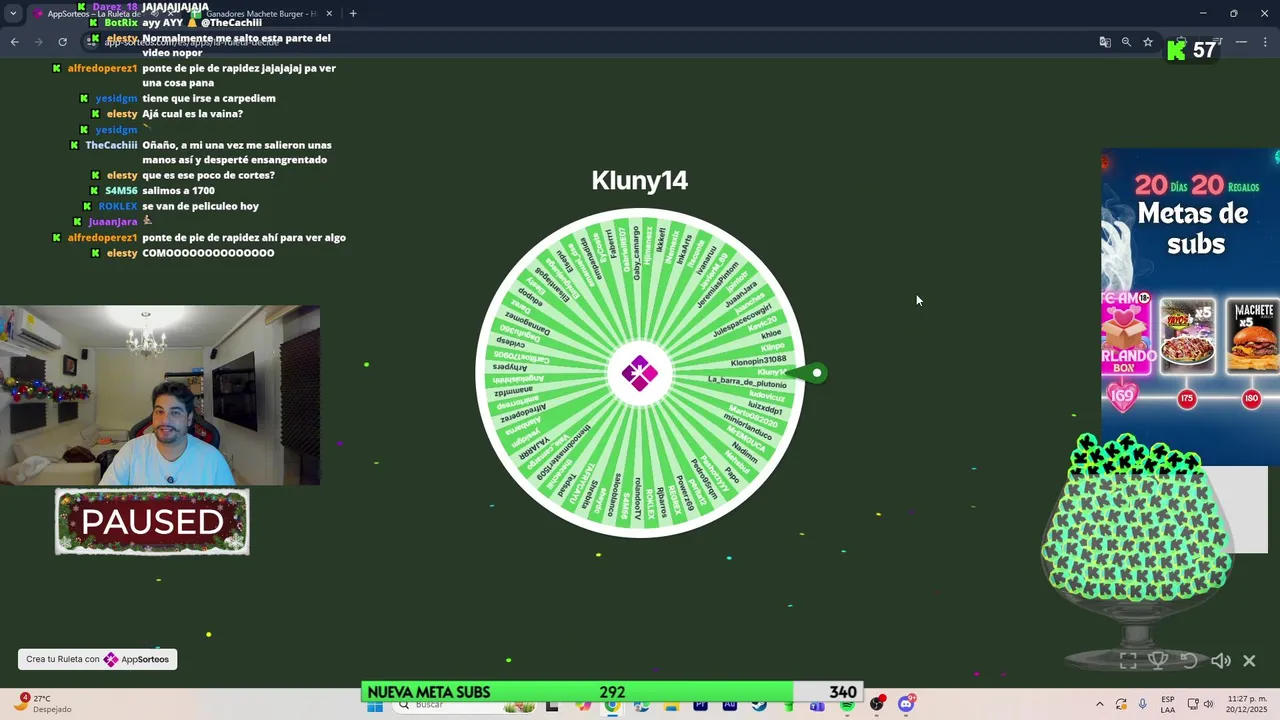Open the 'Crea tu Ruleta con AppSorteos' link
The width and height of the screenshot is (1280, 720).
[x=97, y=659]
